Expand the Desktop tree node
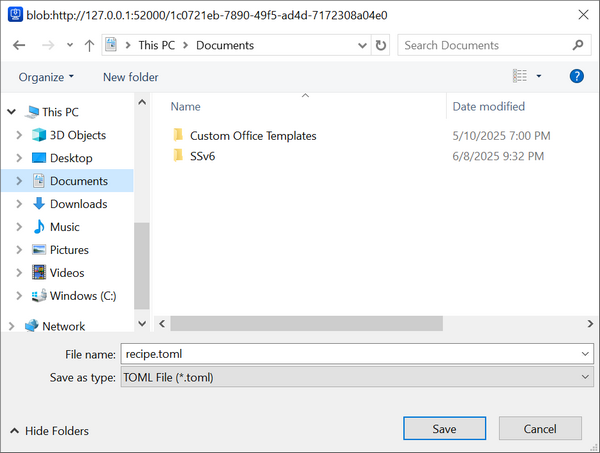The width and height of the screenshot is (600, 453). coord(19,158)
